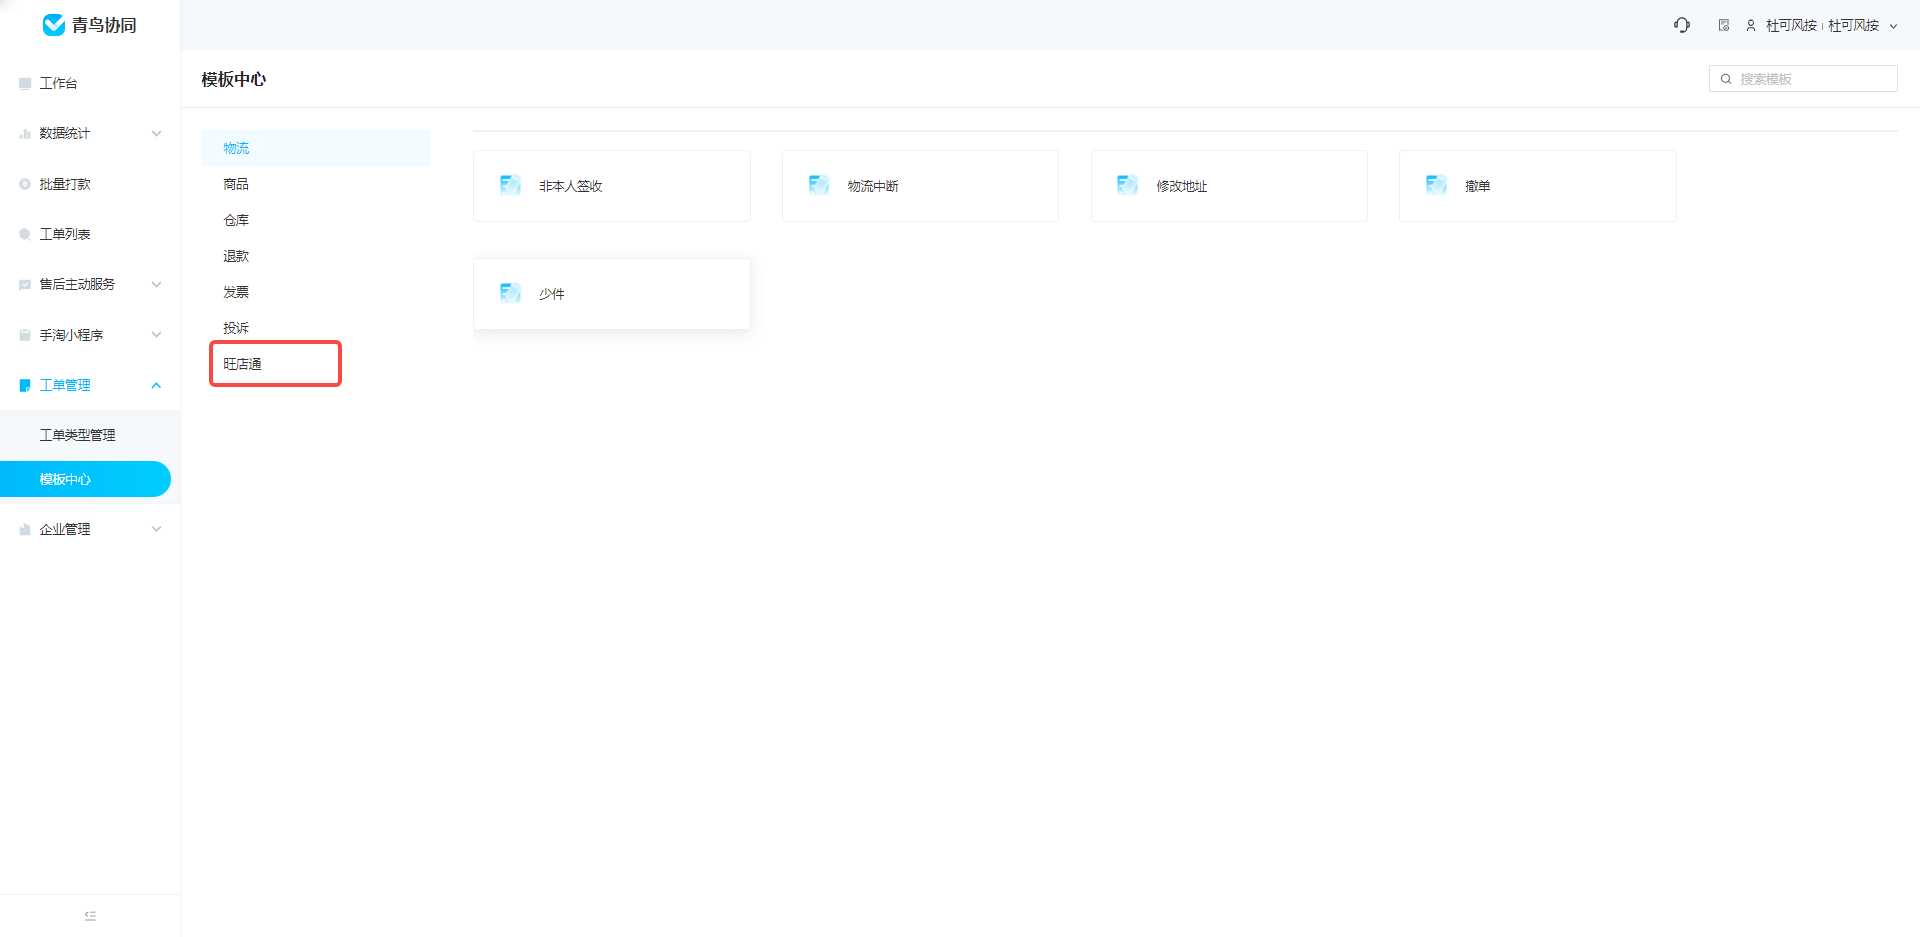Click the search magnifier icon
Image resolution: width=1920 pixels, height=937 pixels.
pyautogui.click(x=1726, y=79)
